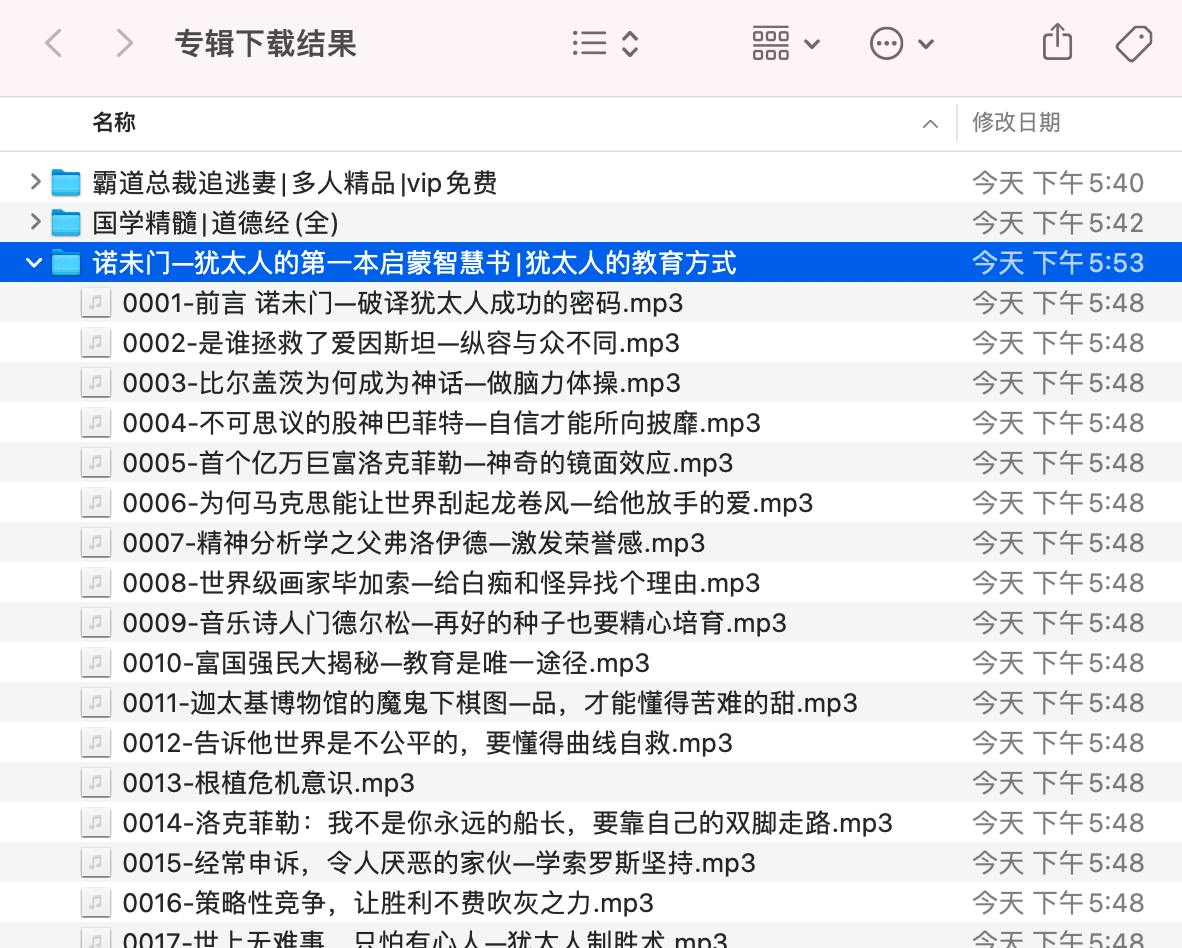
Task: Click audio icon of 0009 file
Action: [96, 622]
